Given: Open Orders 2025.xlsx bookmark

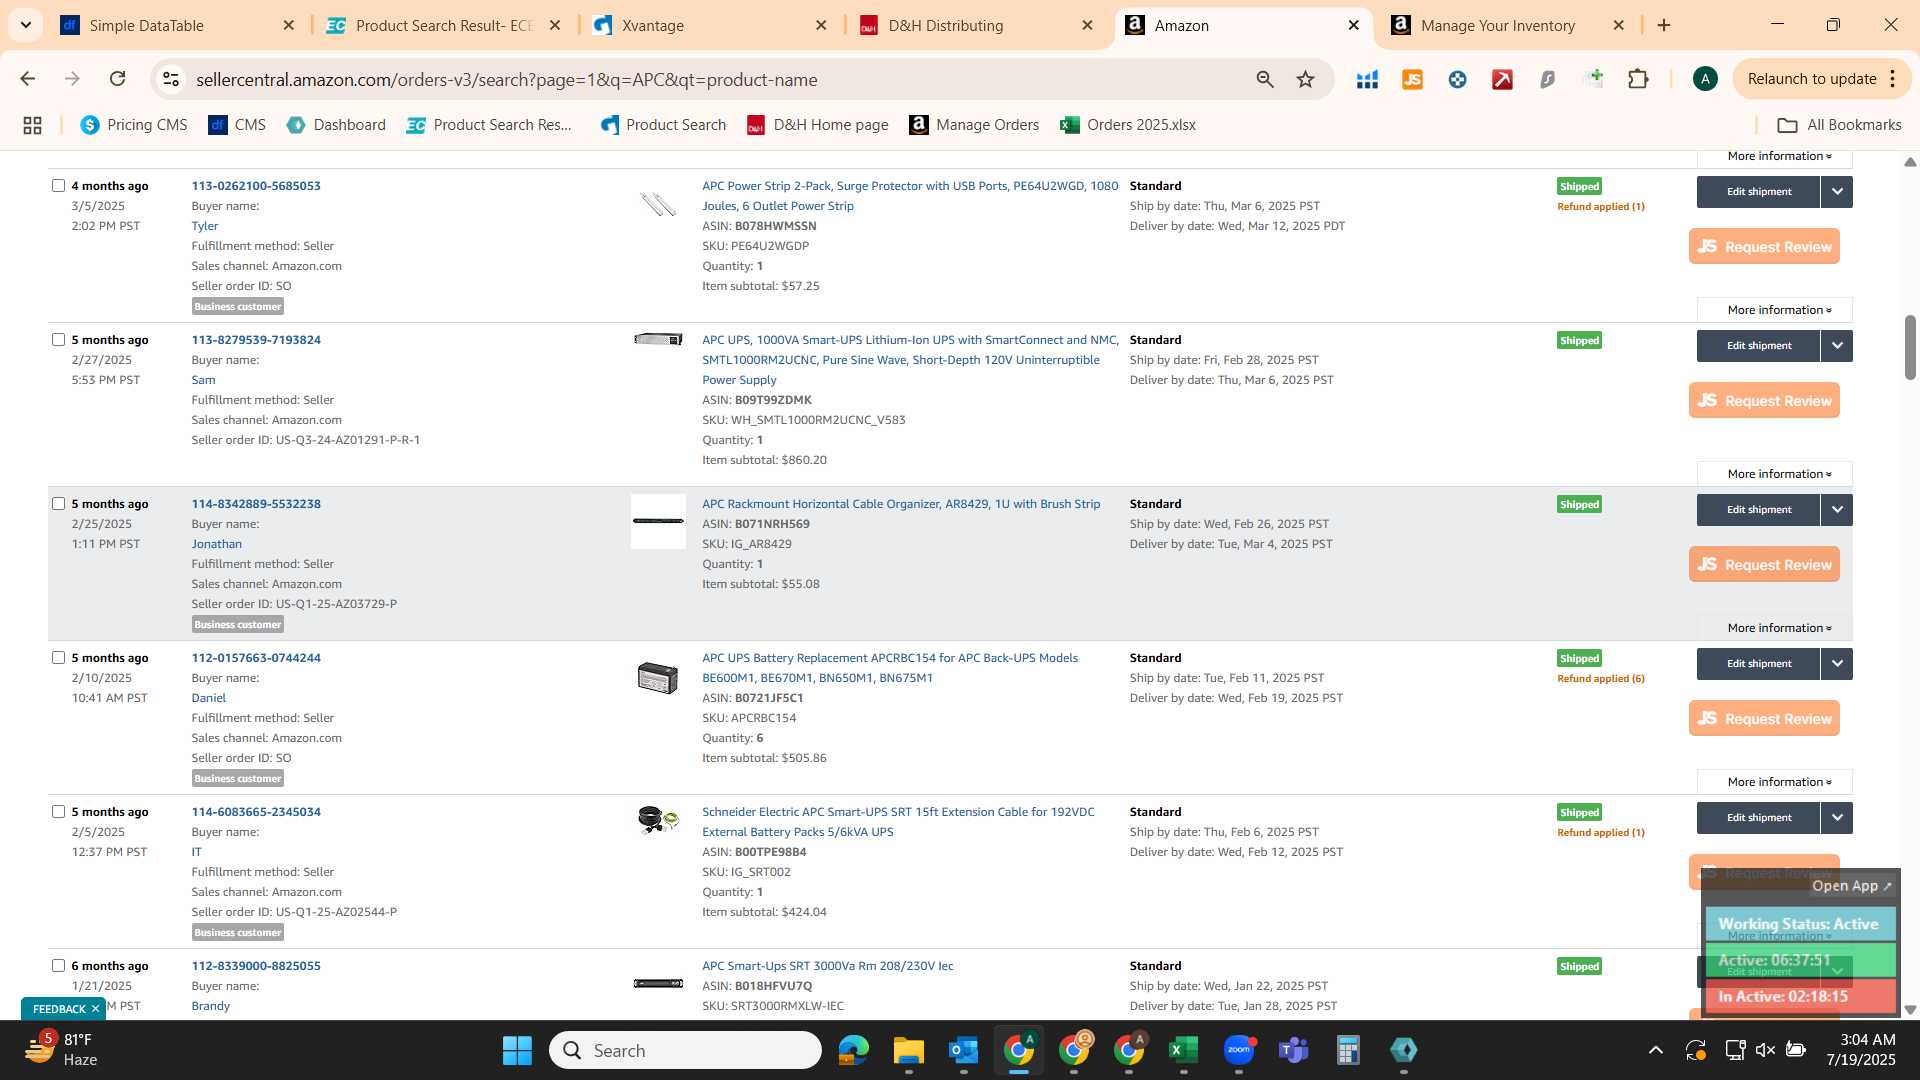Looking at the screenshot, I should pyautogui.click(x=1128, y=125).
